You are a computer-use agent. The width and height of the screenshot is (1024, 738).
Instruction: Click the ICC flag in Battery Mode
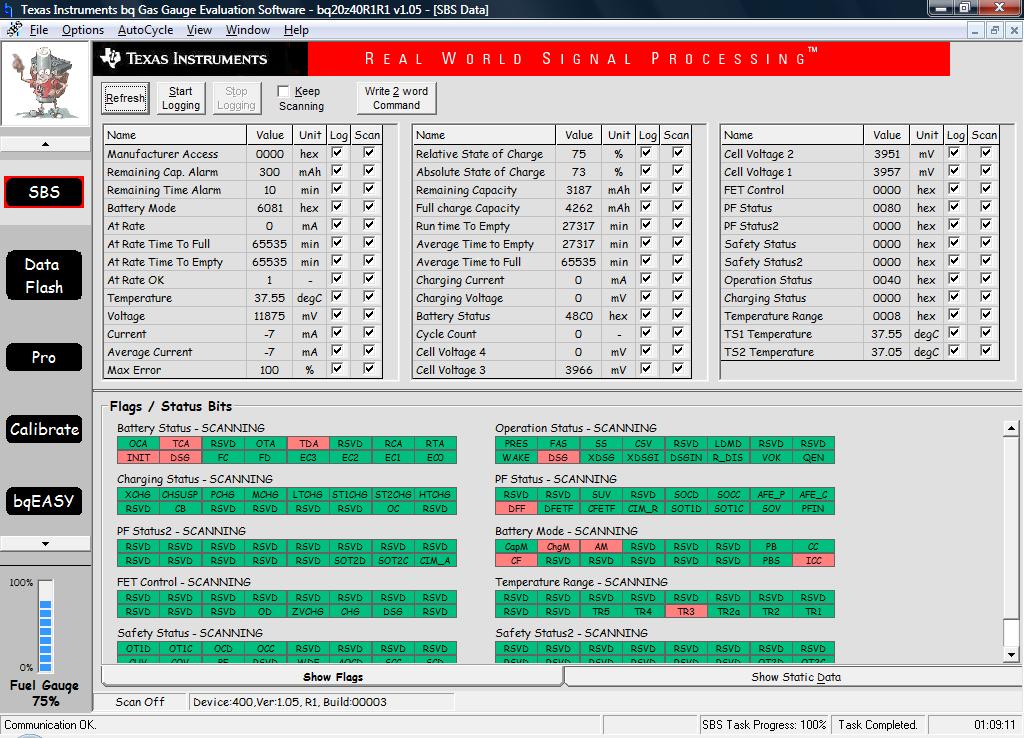813,560
